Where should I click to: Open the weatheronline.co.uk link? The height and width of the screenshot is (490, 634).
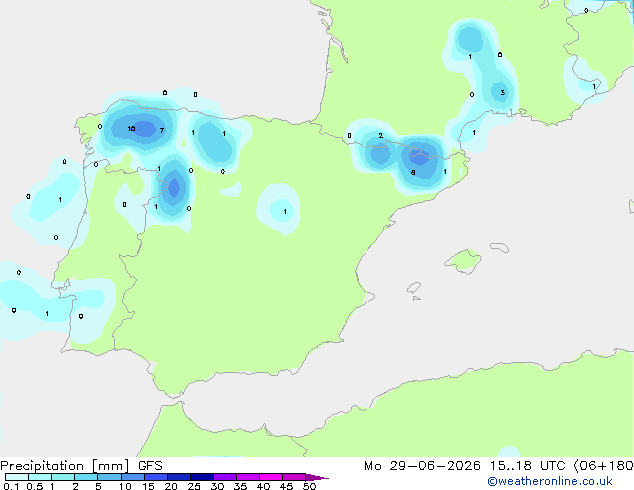pos(549,481)
